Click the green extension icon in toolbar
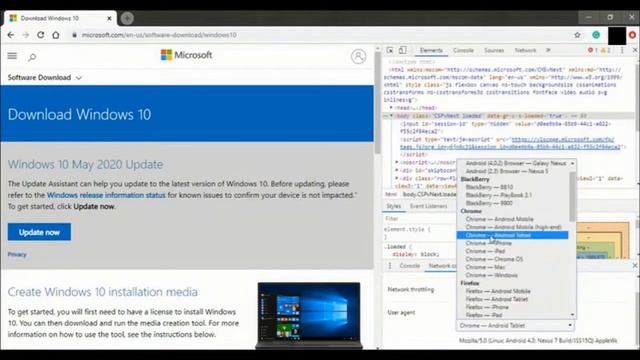The height and width of the screenshot is (360, 640). pos(596,35)
